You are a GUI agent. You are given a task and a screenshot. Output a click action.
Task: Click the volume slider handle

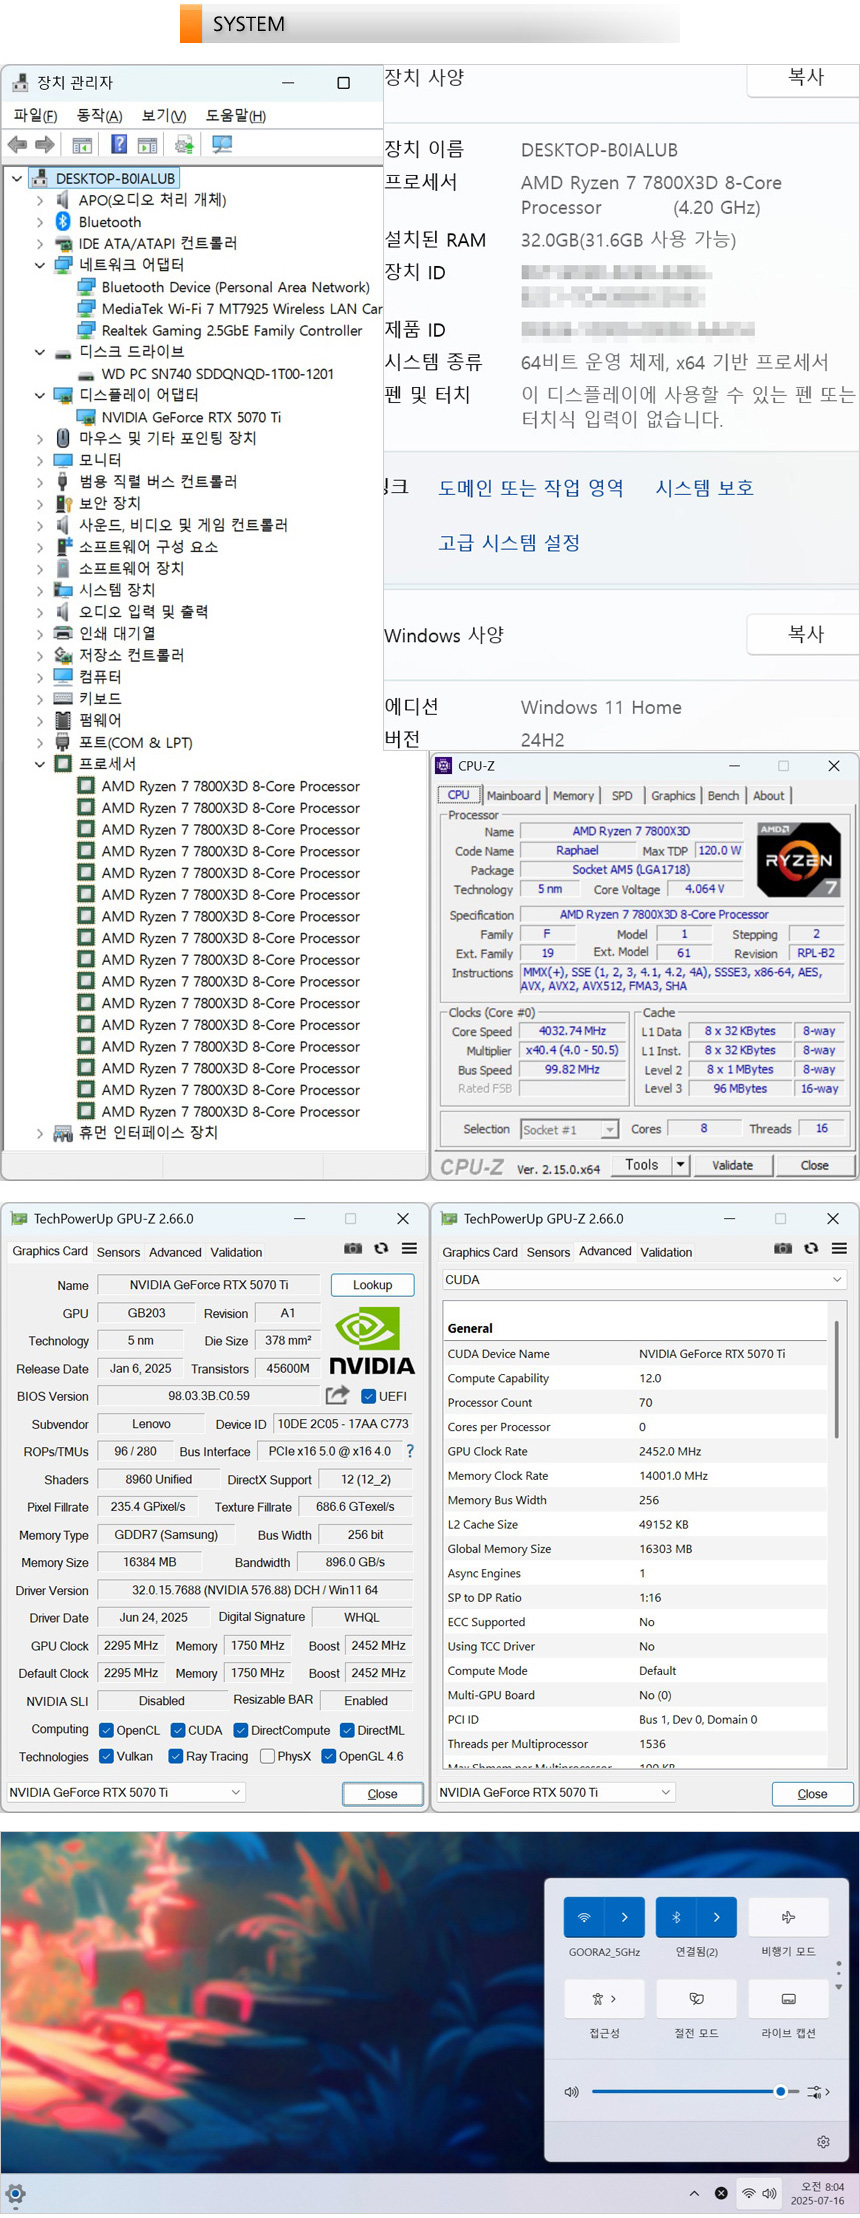click(780, 2091)
